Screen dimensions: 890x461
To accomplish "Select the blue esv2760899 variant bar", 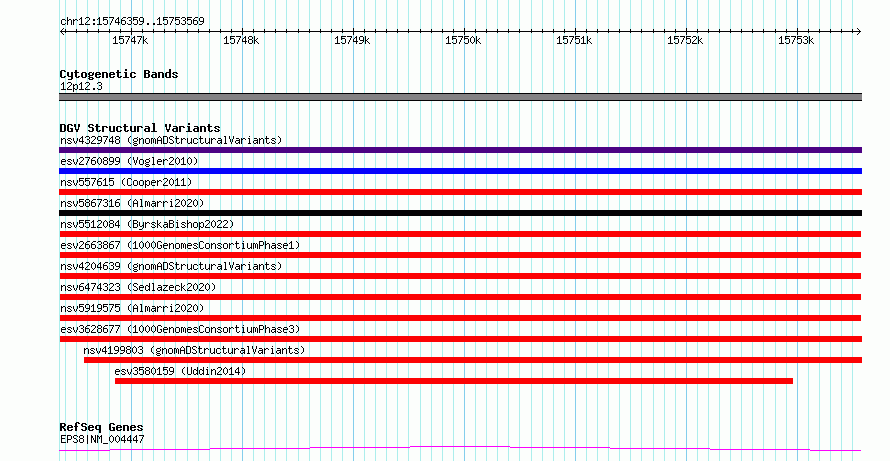I will (x=460, y=171).
